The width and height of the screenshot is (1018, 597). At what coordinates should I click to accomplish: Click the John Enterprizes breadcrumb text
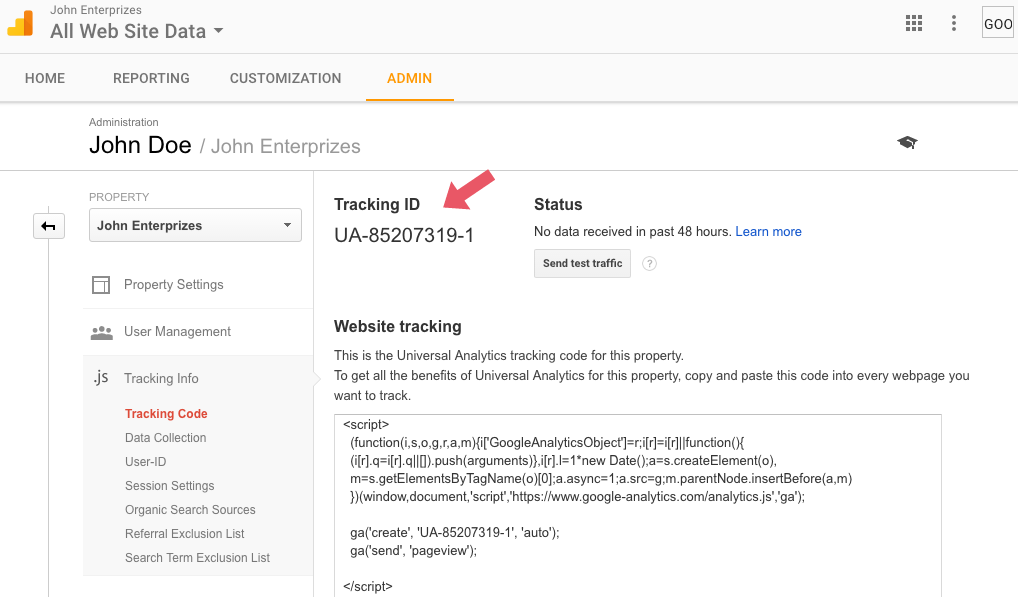pos(285,147)
